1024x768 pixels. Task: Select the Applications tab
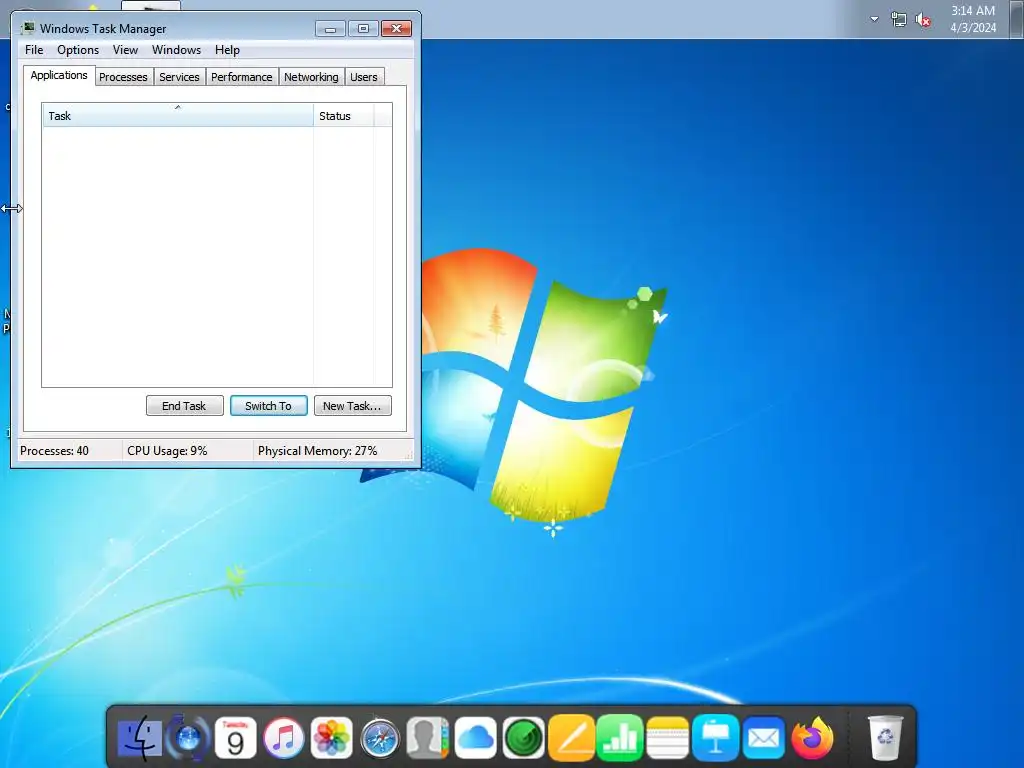(x=59, y=75)
